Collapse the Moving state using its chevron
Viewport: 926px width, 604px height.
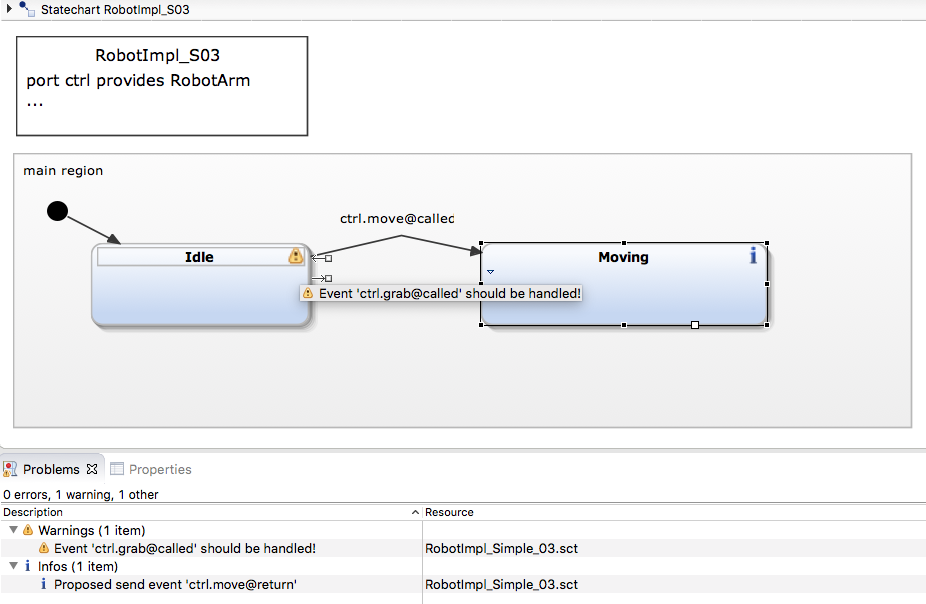click(x=489, y=270)
